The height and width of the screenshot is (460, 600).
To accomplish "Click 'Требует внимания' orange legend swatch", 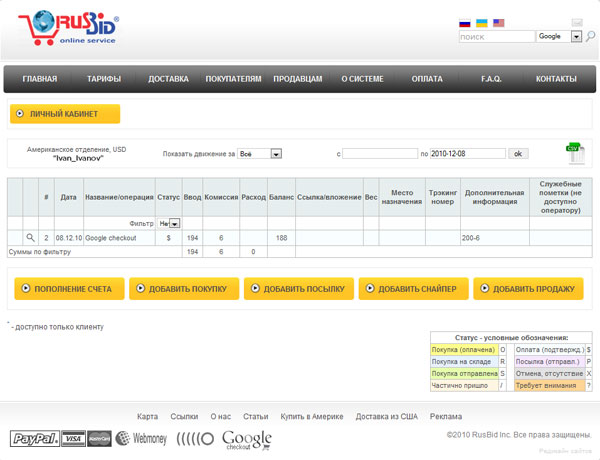I will point(549,385).
